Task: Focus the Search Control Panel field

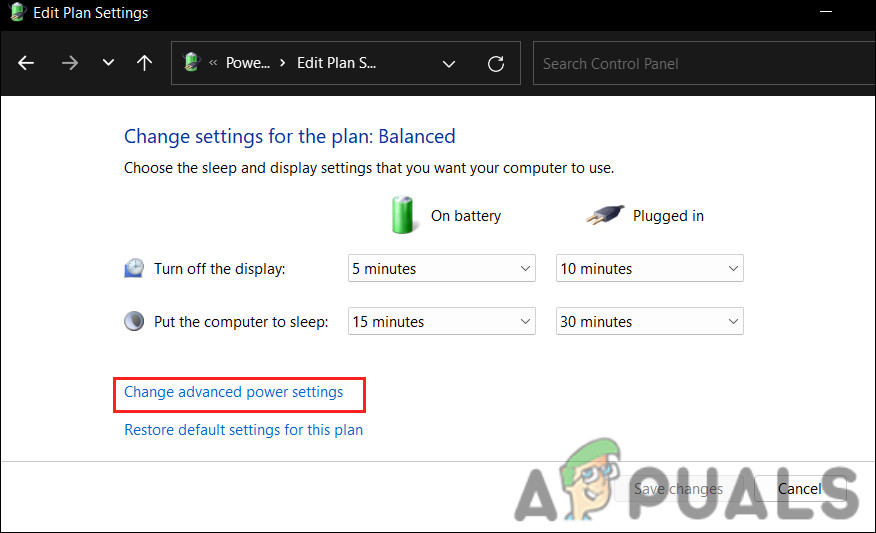Action: [704, 64]
